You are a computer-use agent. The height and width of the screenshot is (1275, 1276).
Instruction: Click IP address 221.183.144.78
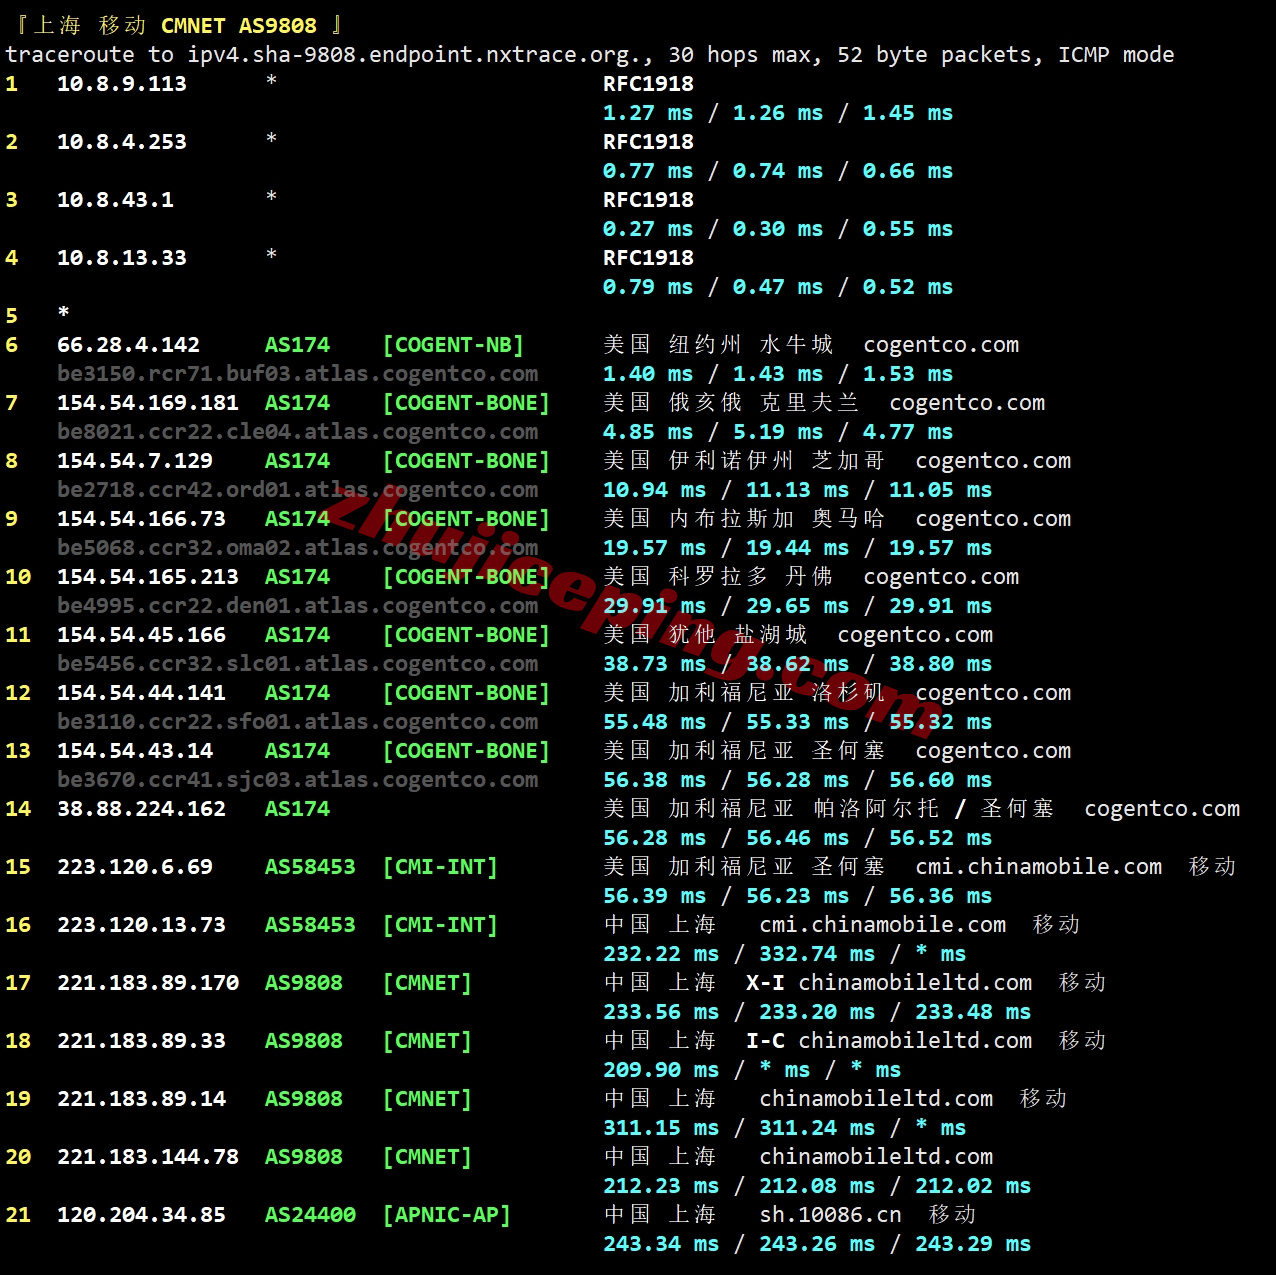[148, 1157]
